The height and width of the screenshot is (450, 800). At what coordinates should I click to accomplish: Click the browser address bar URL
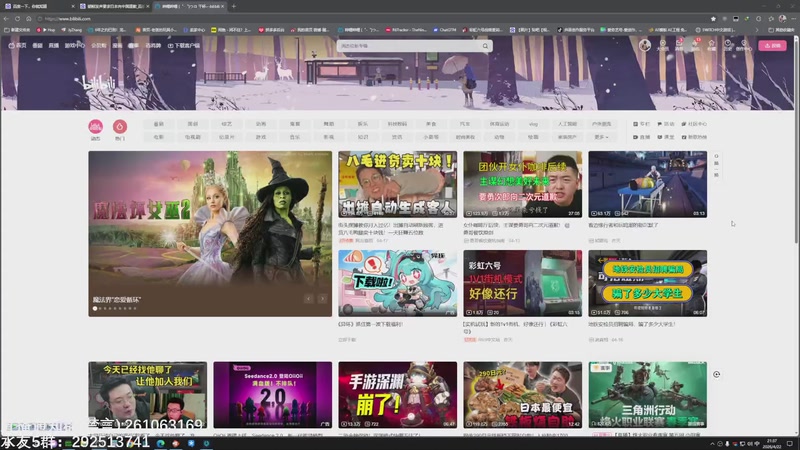pos(68,19)
